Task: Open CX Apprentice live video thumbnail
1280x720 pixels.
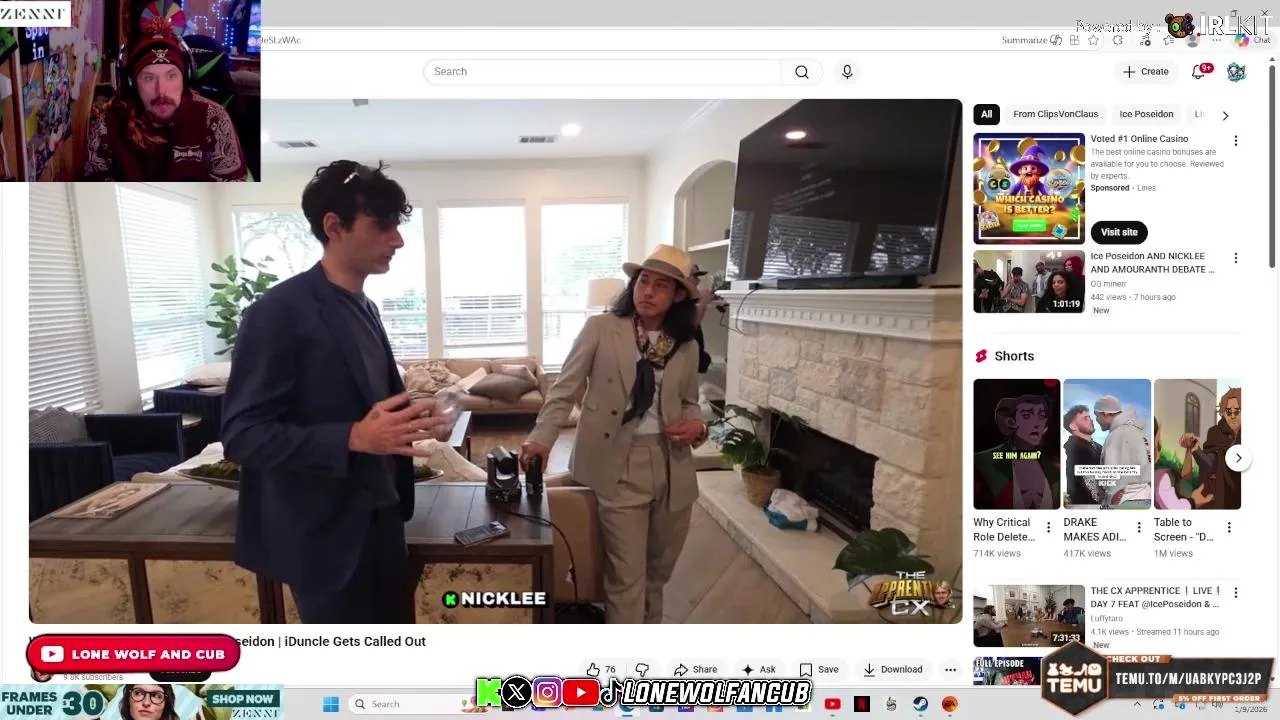Action: (x=1029, y=616)
